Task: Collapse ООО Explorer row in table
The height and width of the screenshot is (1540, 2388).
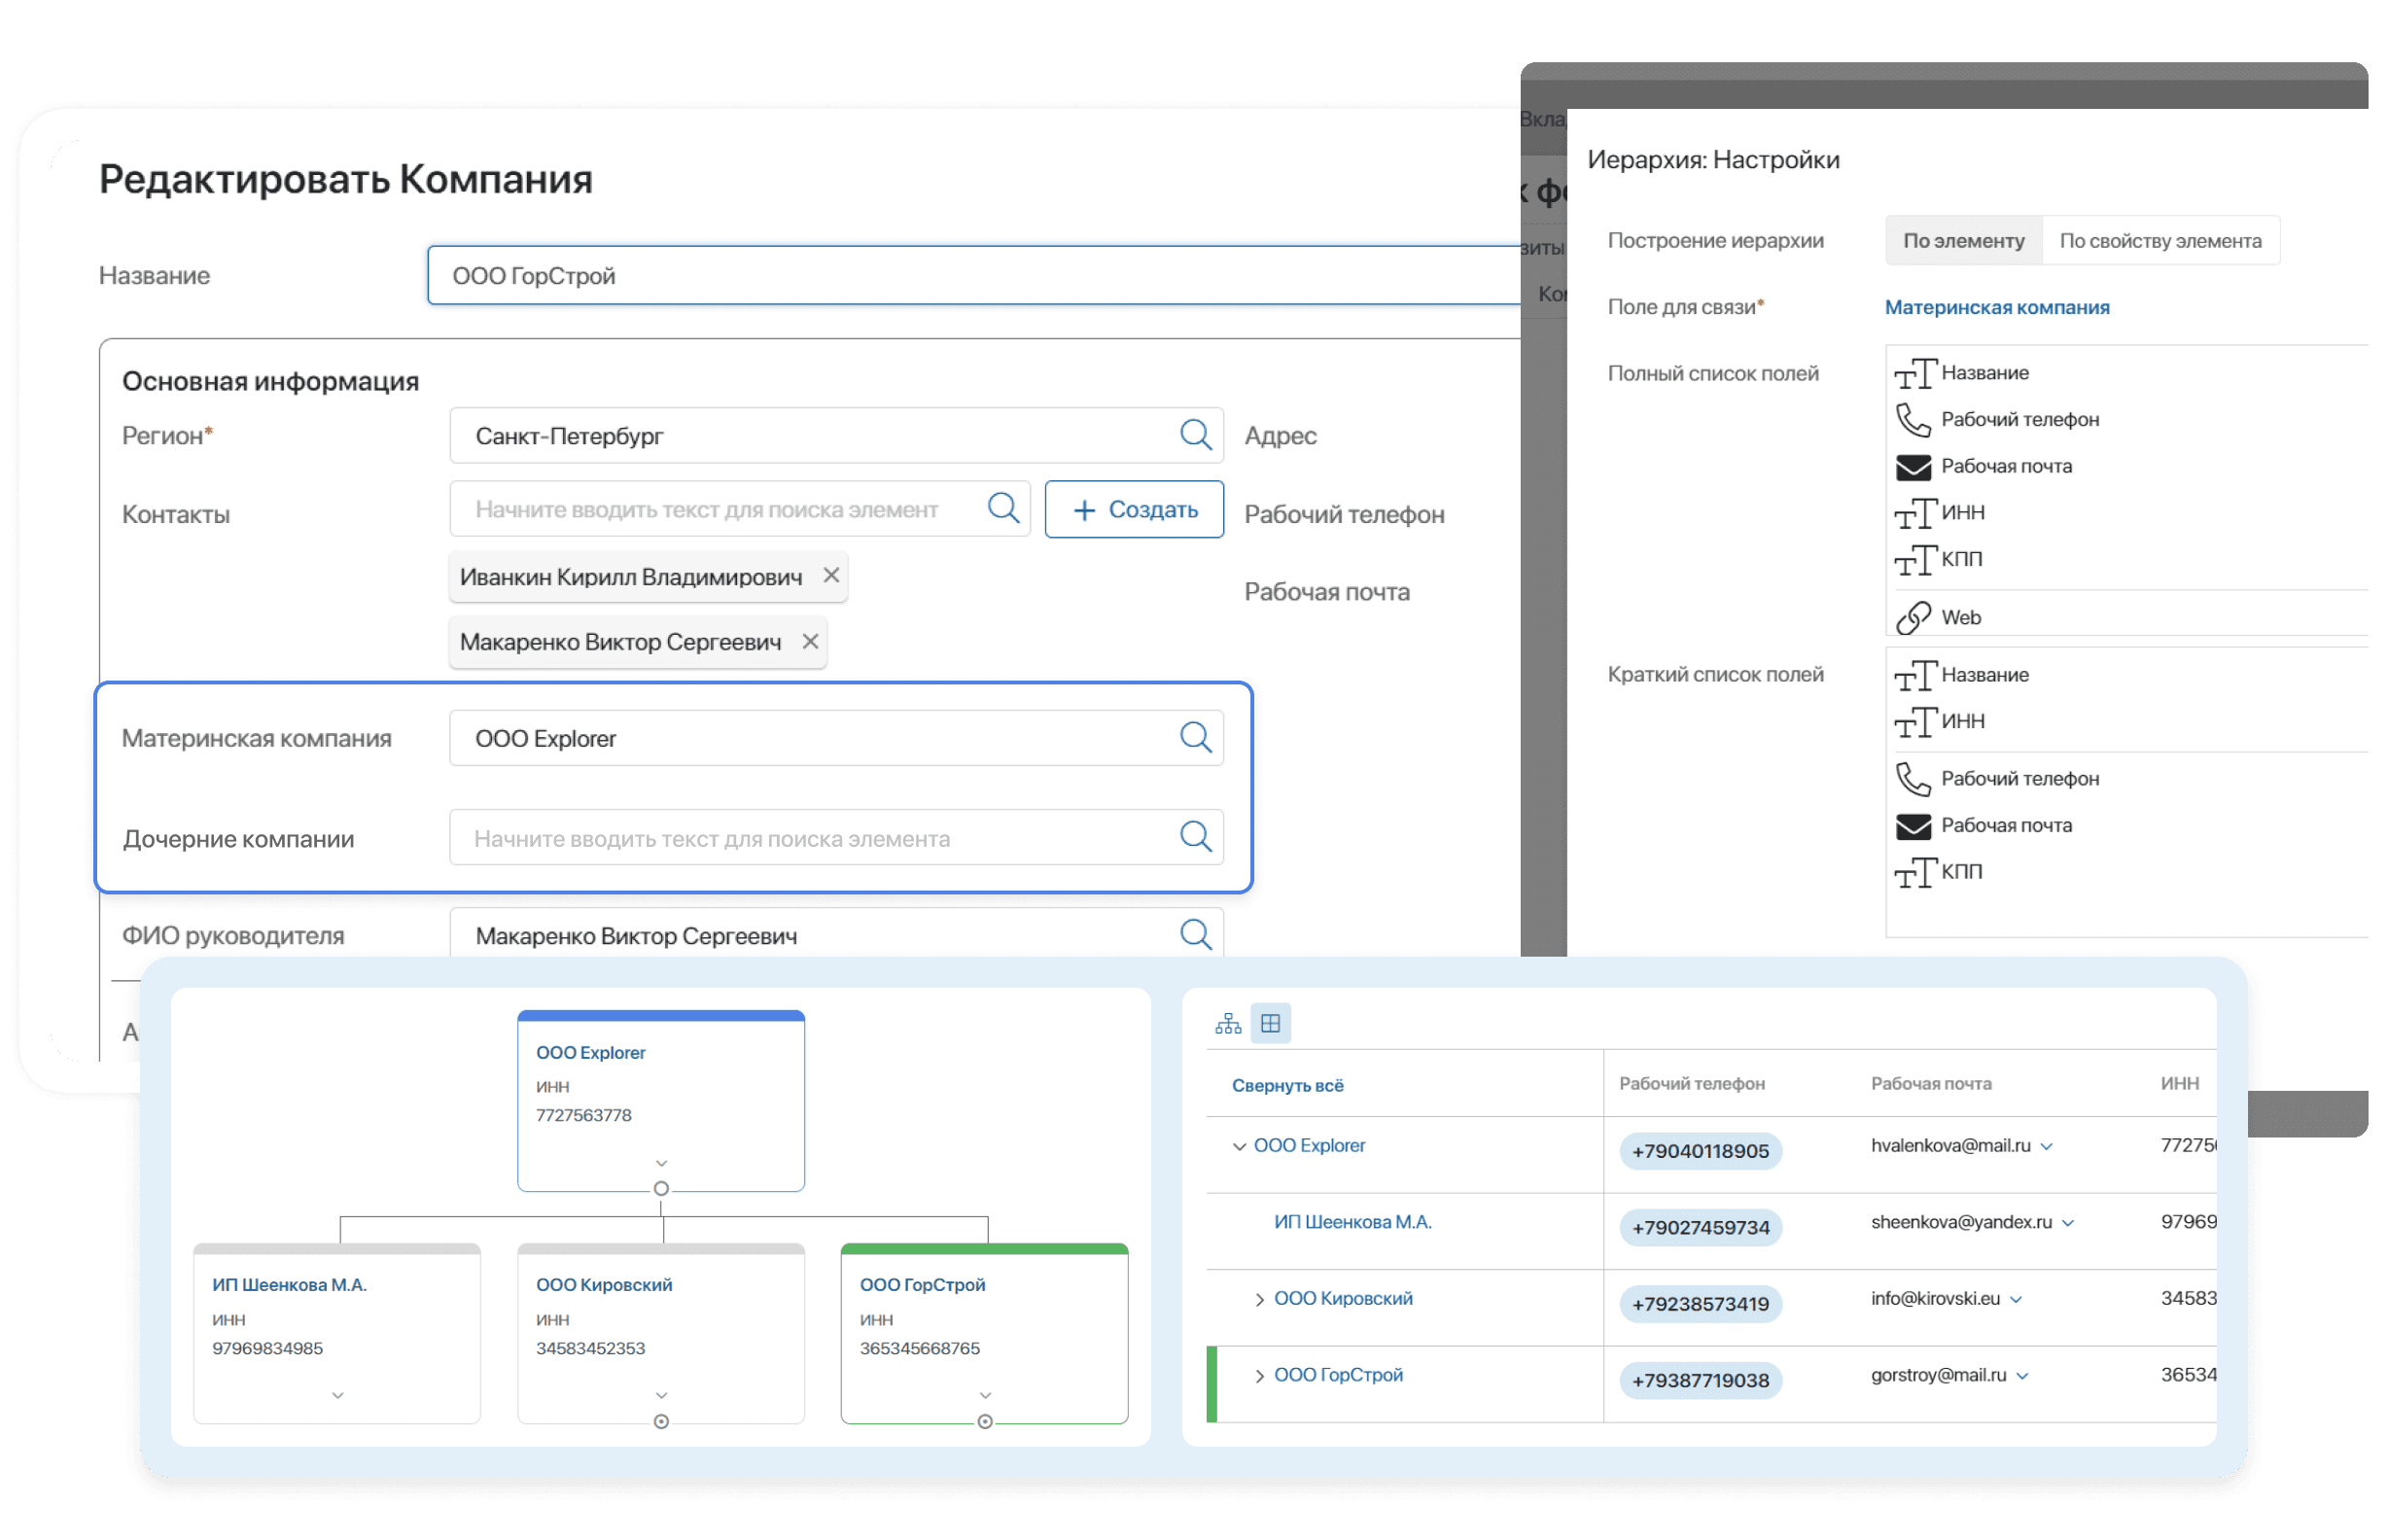Action: point(1239,1147)
